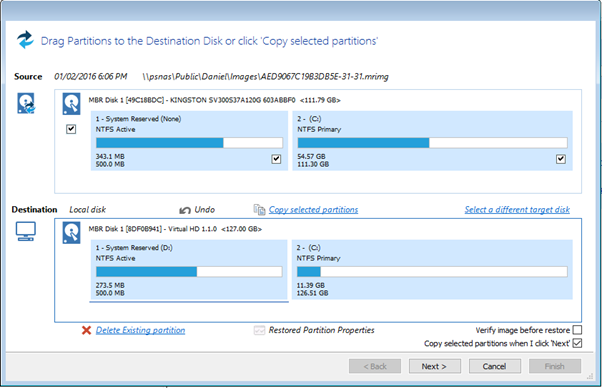Viewport: 602px width, 388px height.
Task: Click the Local disk label
Action: tap(88, 210)
